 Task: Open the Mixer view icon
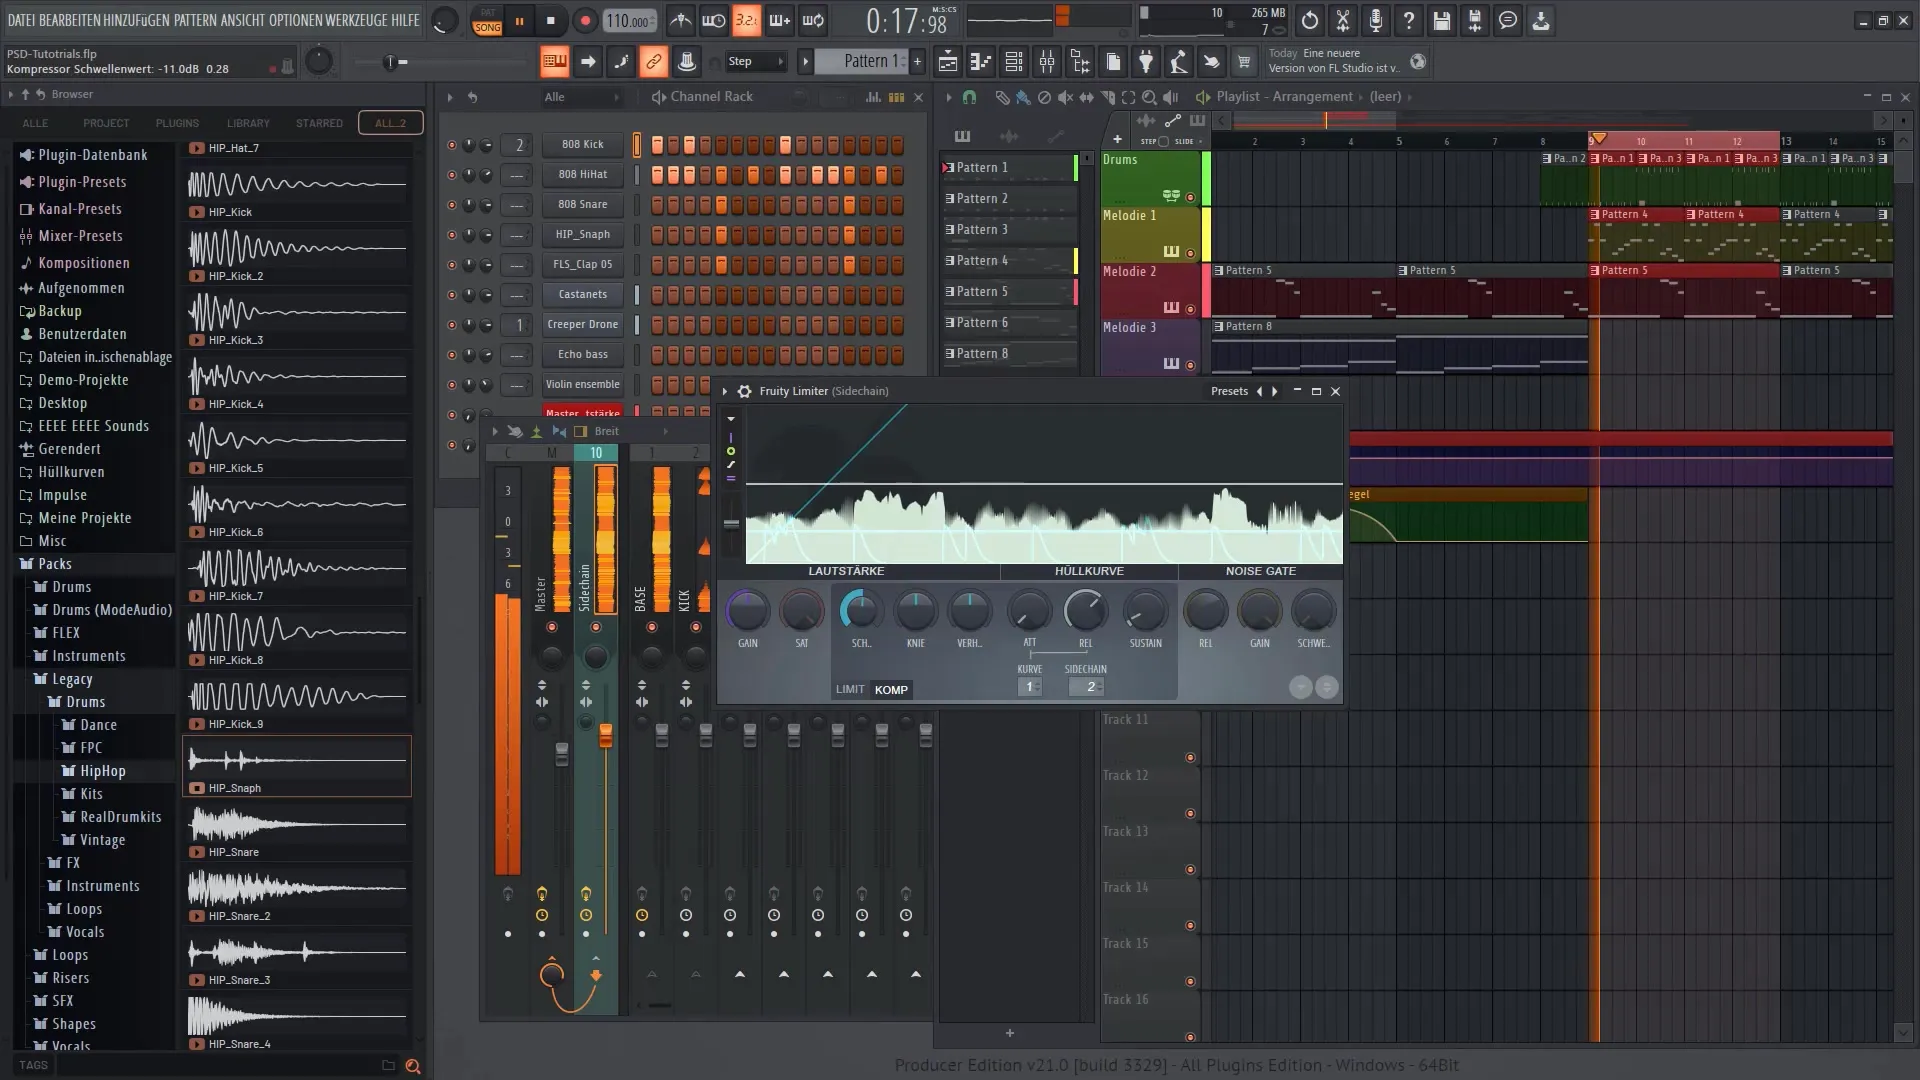point(1047,62)
